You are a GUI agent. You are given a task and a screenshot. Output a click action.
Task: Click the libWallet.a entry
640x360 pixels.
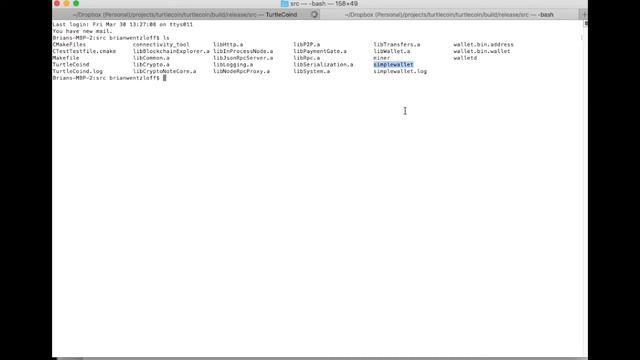392,51
